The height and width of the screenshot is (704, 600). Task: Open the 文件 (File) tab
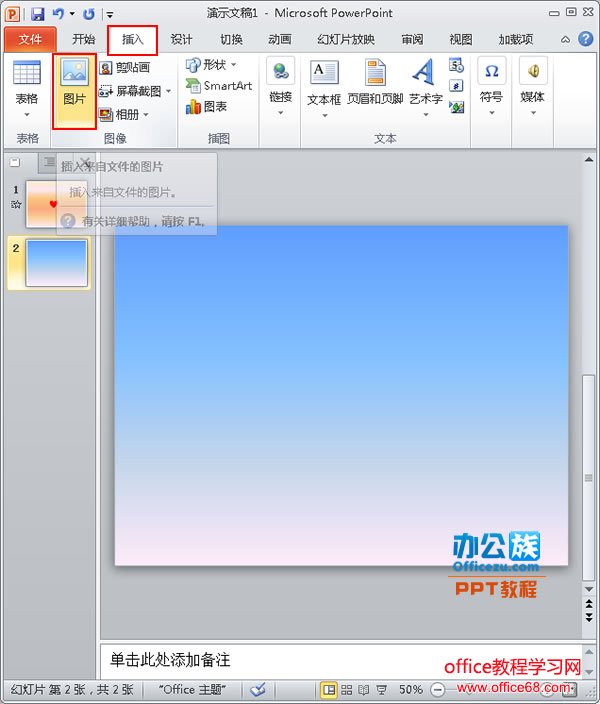30,40
